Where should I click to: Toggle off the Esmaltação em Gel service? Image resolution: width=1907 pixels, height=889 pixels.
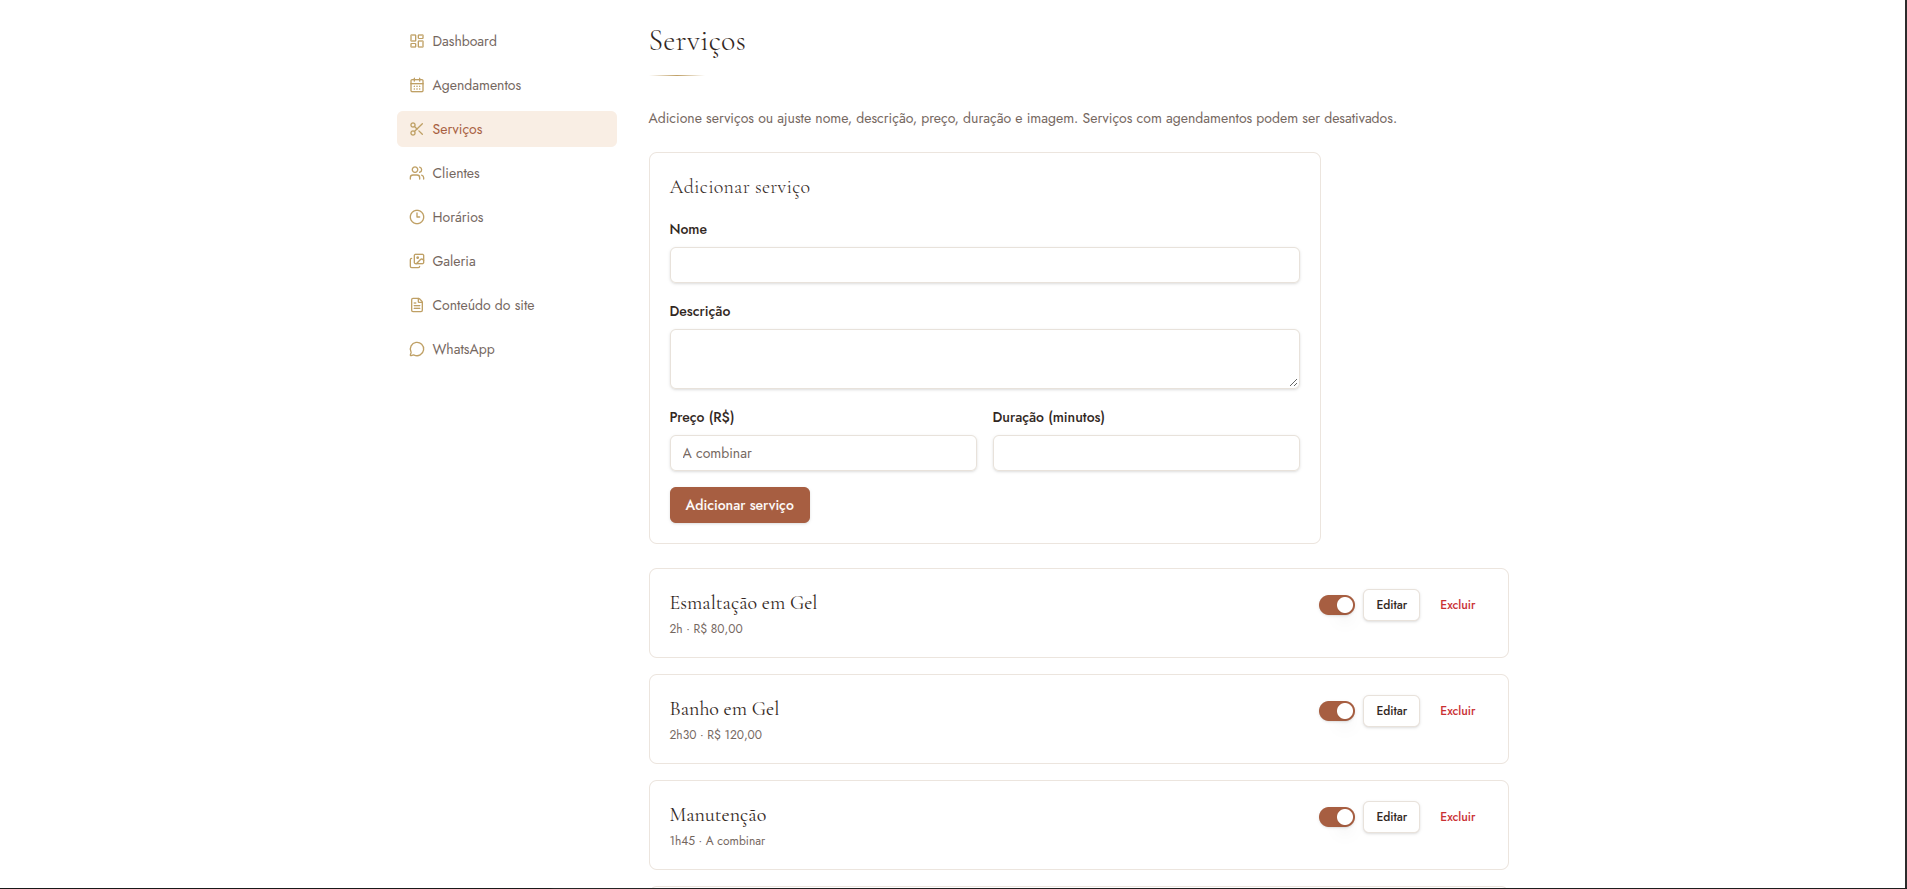pos(1336,605)
